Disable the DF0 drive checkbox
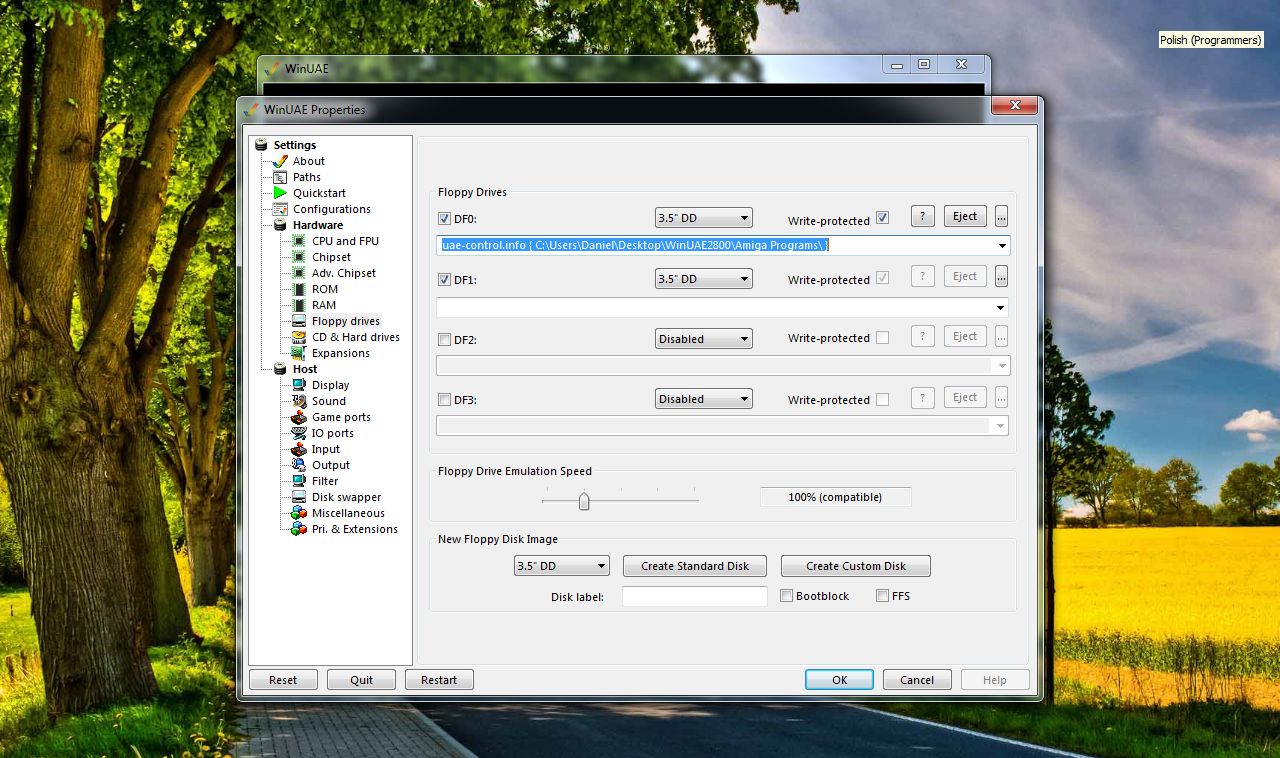The height and width of the screenshot is (758, 1280). [x=445, y=219]
